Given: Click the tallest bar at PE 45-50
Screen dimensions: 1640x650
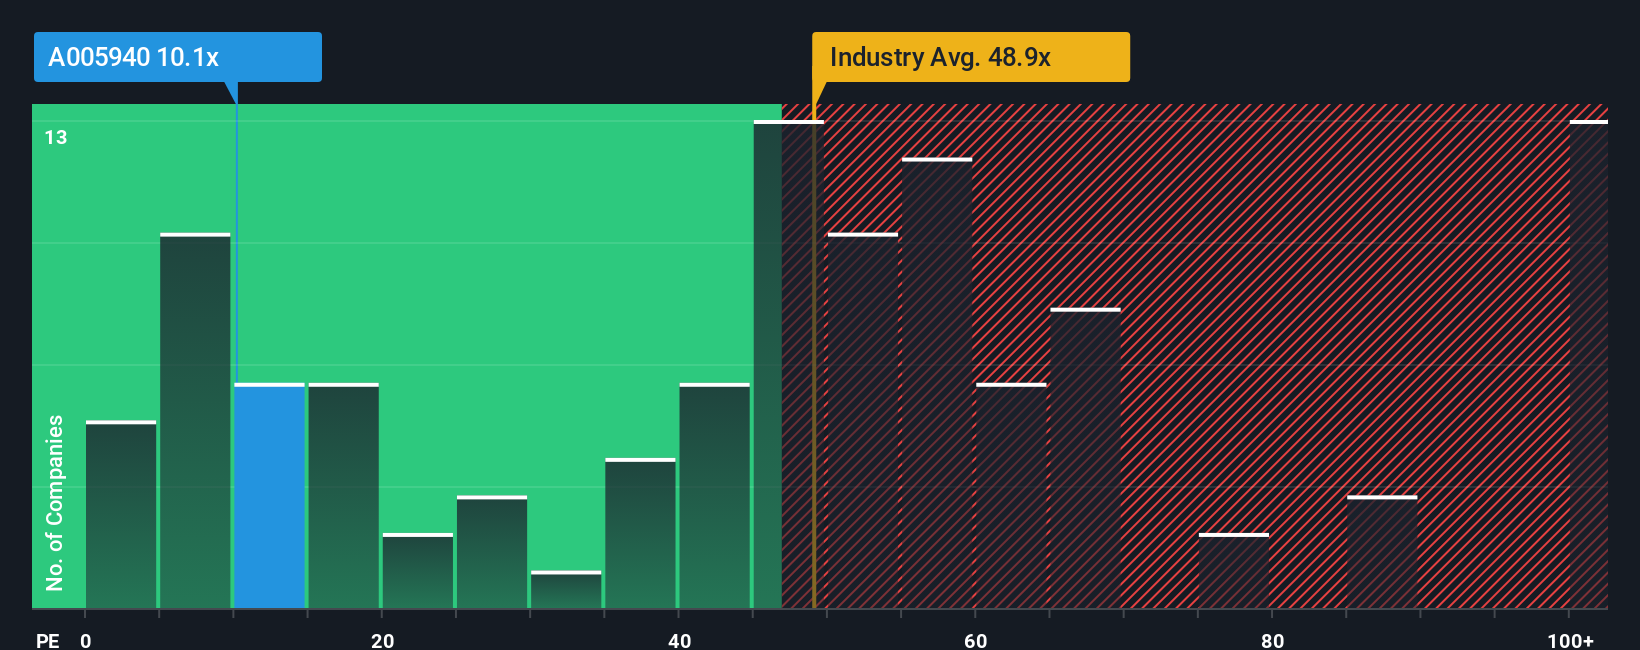Looking at the screenshot, I should [789, 365].
